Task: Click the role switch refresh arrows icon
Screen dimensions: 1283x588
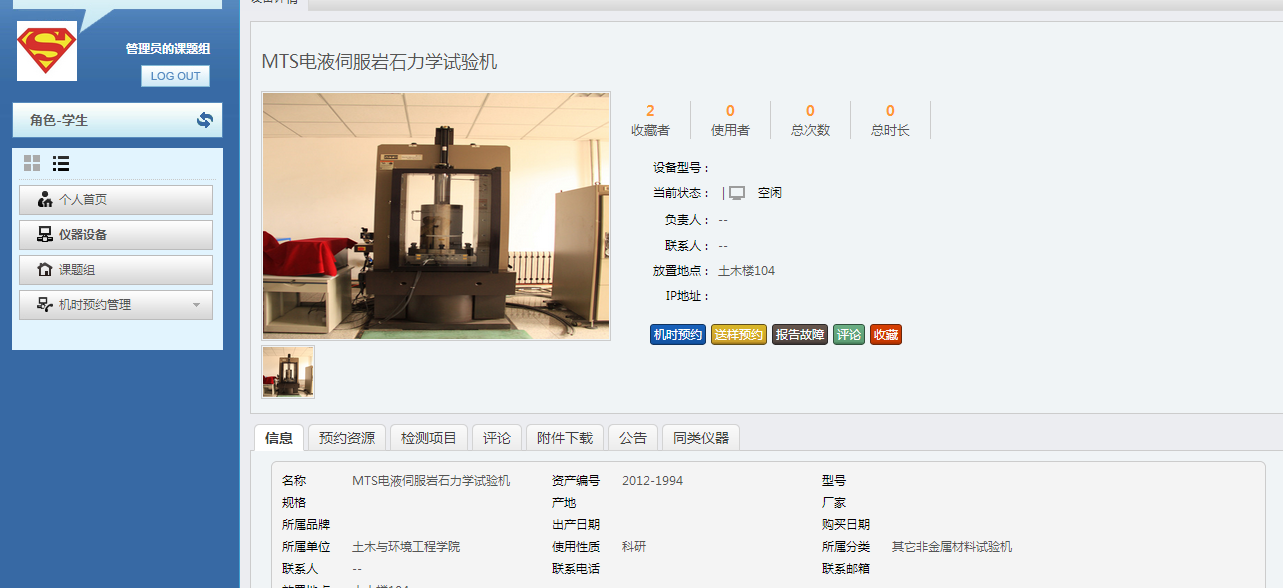Action: [x=205, y=120]
